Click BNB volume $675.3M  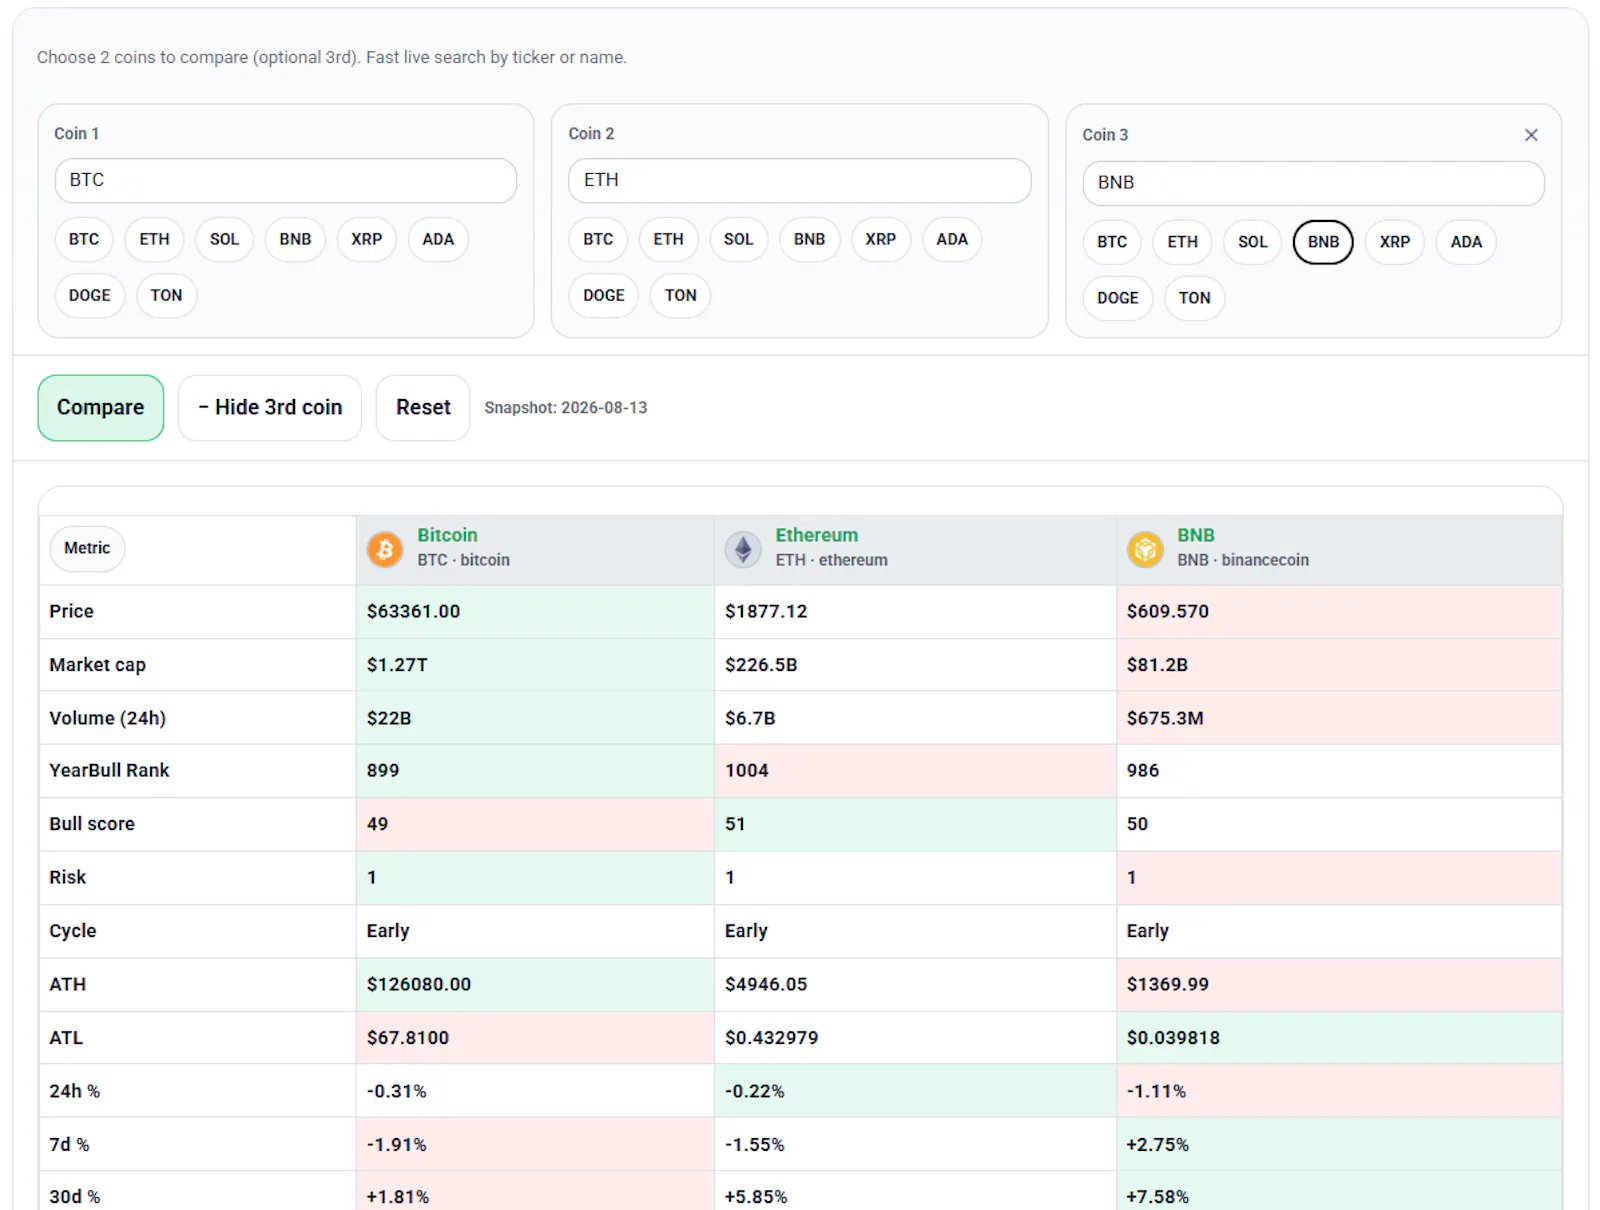click(1165, 718)
